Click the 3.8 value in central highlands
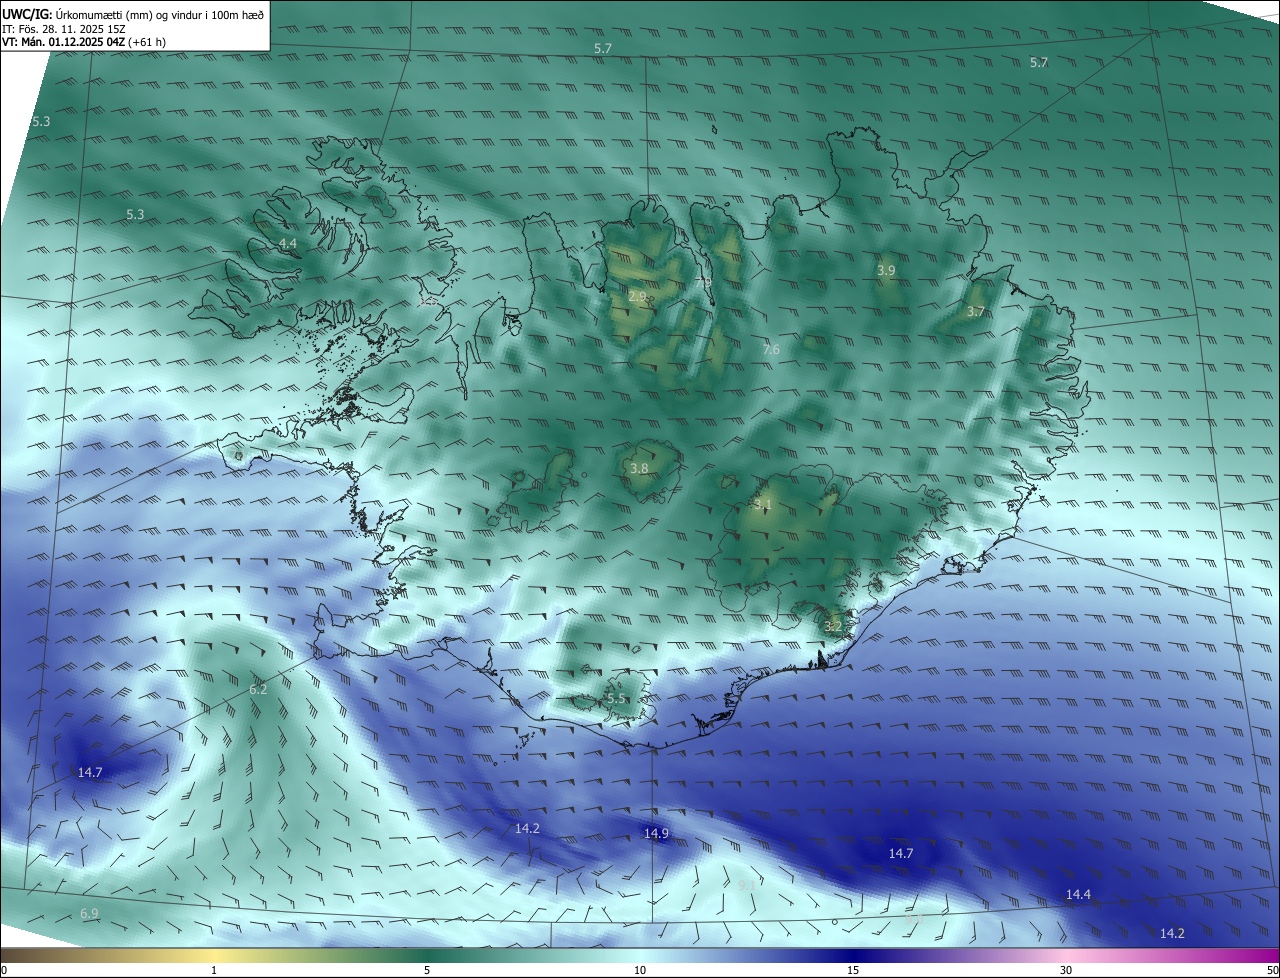This screenshot has width=1280, height=978. (639, 468)
